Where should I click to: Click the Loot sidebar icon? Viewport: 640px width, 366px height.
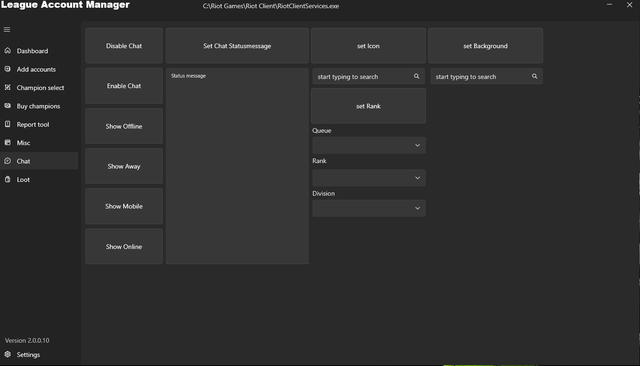click(x=7, y=179)
